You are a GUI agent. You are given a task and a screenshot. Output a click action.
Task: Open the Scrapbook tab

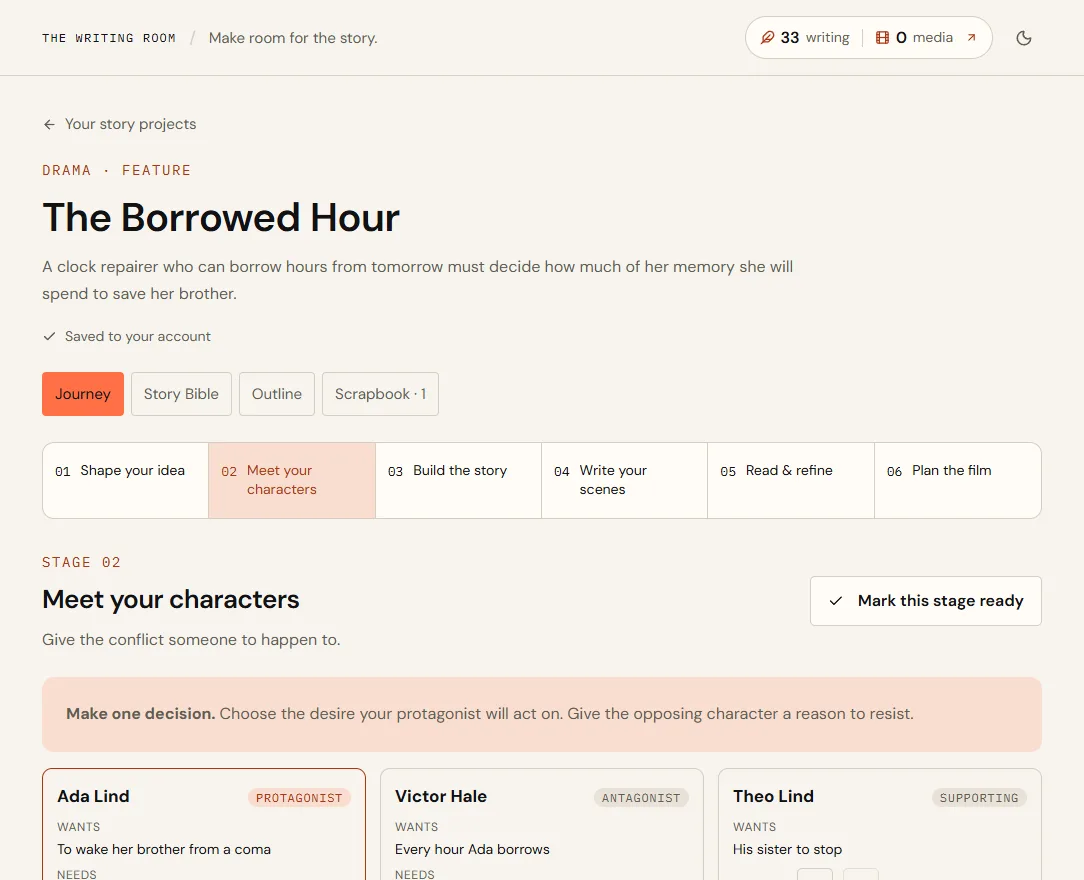point(380,394)
